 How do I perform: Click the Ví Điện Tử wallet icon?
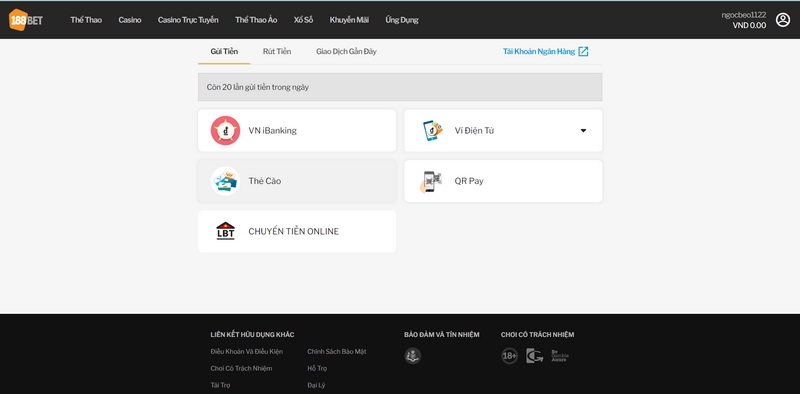pos(432,131)
